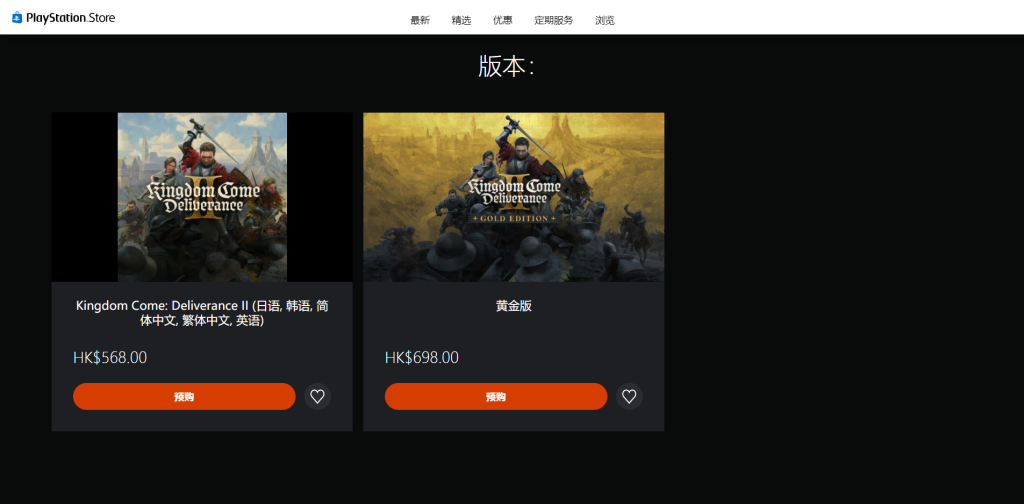Select the HK$568.00 price label
This screenshot has height=504, width=1024.
click(110, 358)
